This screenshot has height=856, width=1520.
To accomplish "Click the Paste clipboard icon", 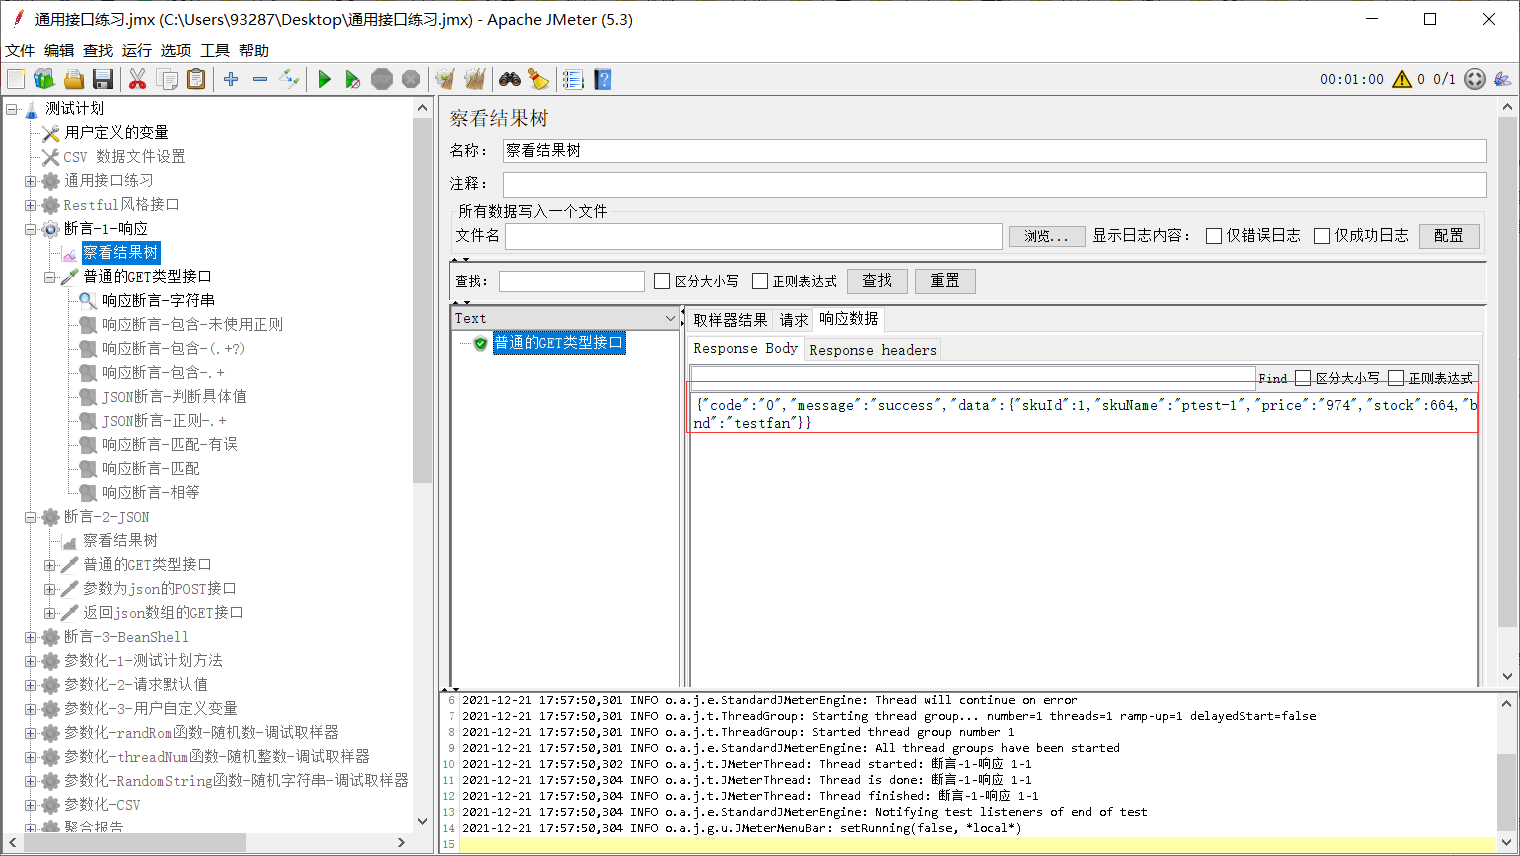I will pyautogui.click(x=196, y=79).
